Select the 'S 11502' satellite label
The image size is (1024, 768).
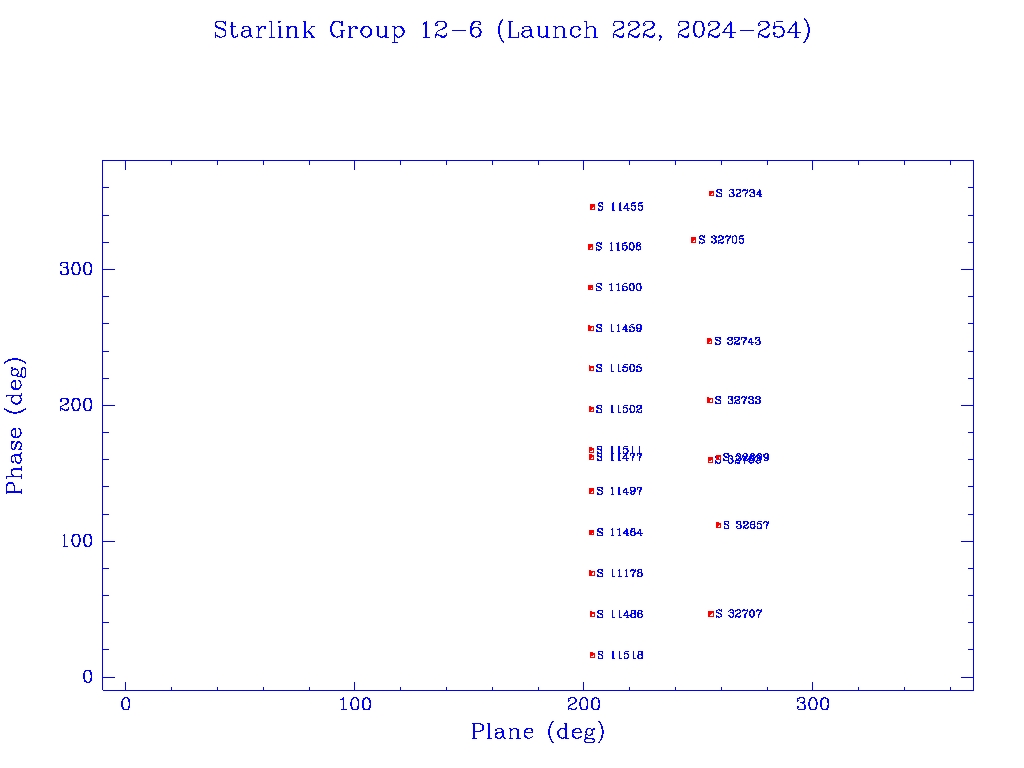coord(619,409)
